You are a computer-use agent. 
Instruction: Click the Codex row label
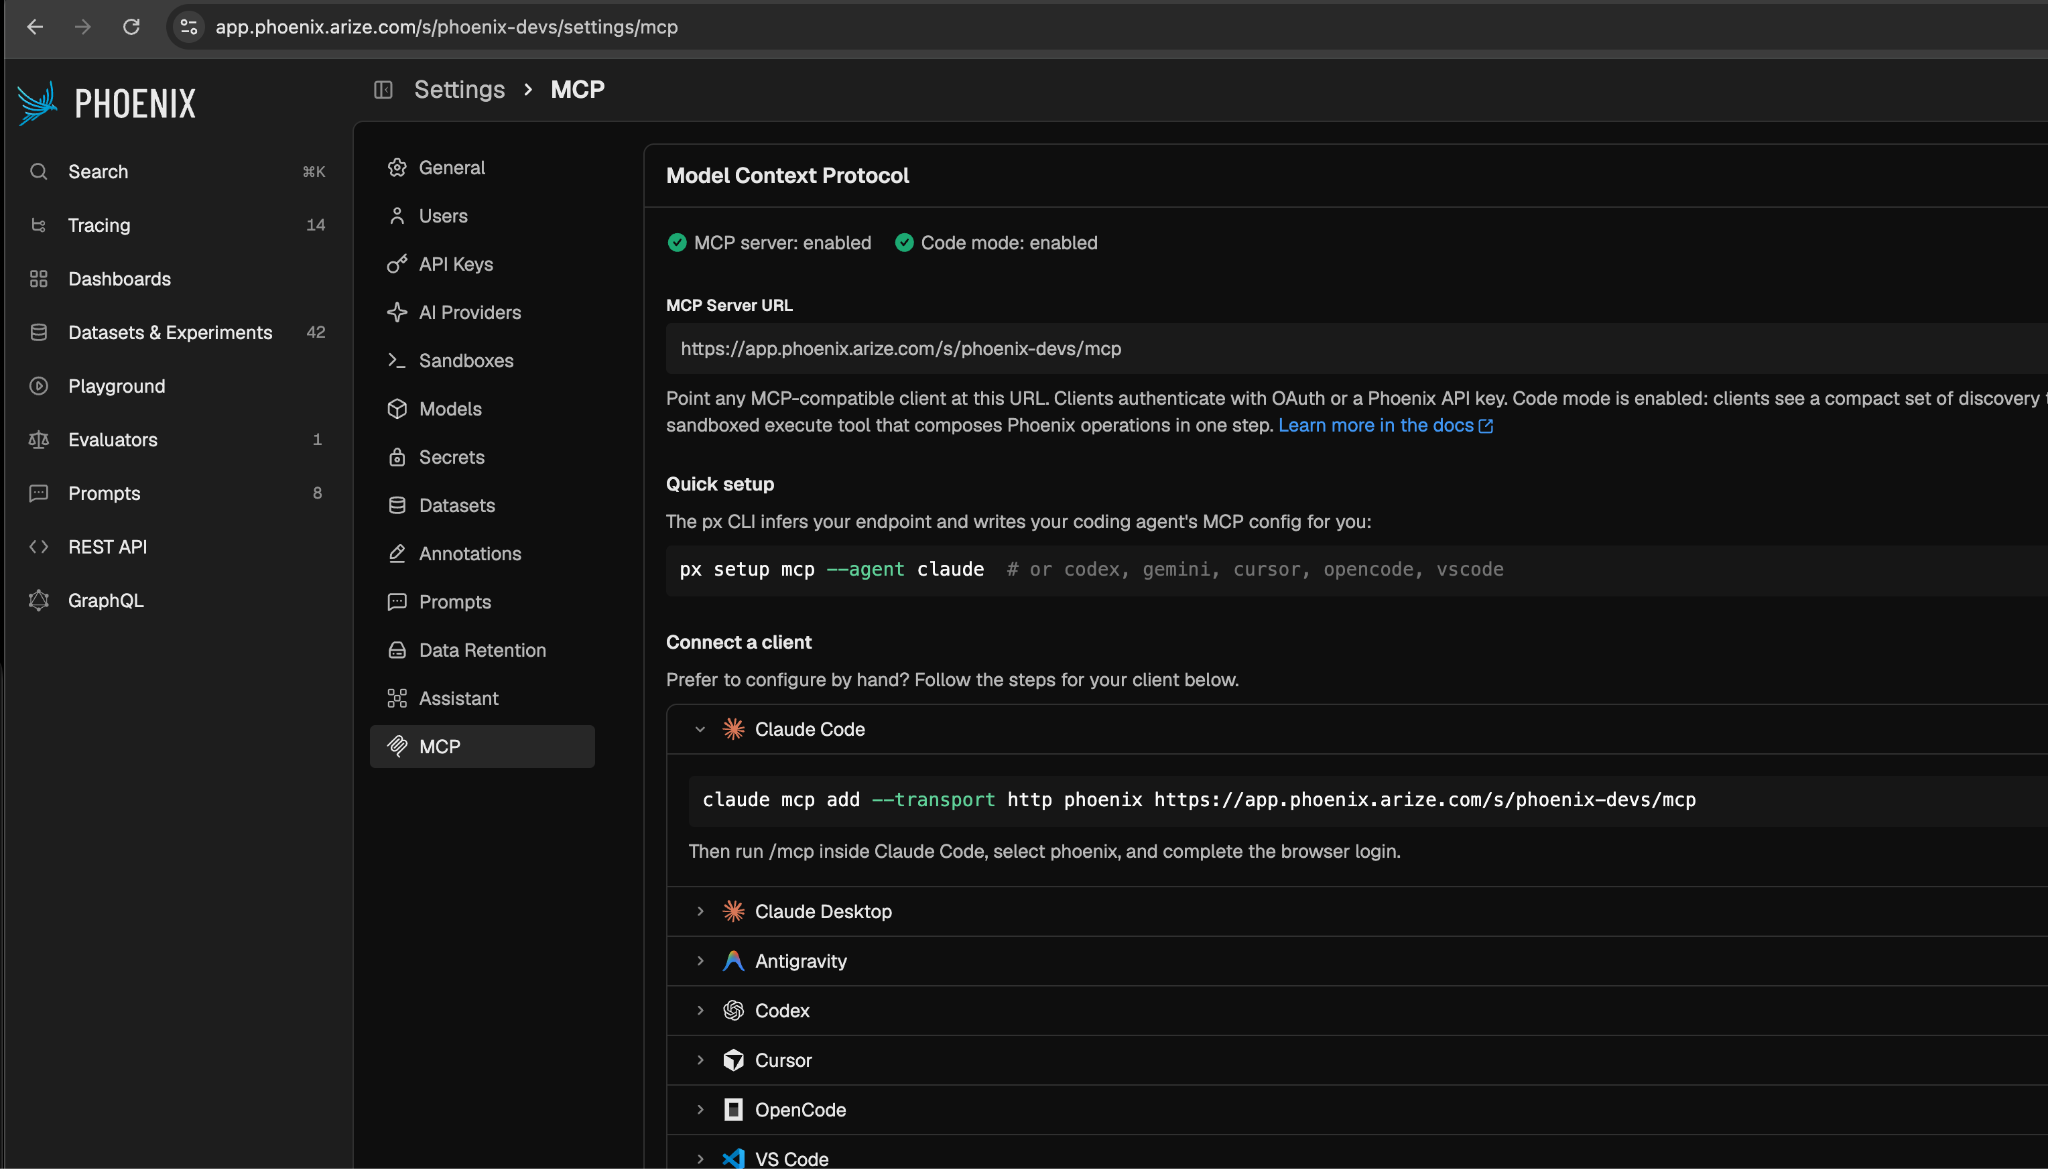[782, 1011]
